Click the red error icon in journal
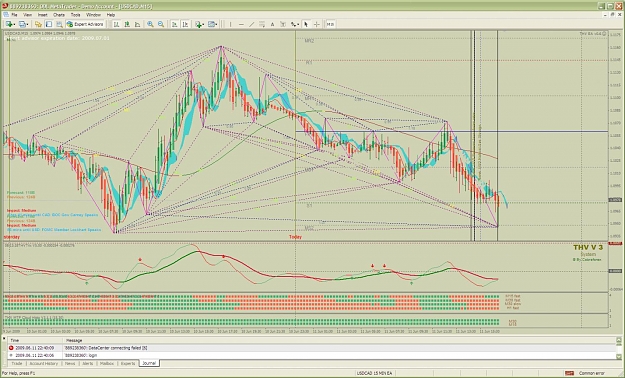The width and height of the screenshot is (625, 378). 11,348
